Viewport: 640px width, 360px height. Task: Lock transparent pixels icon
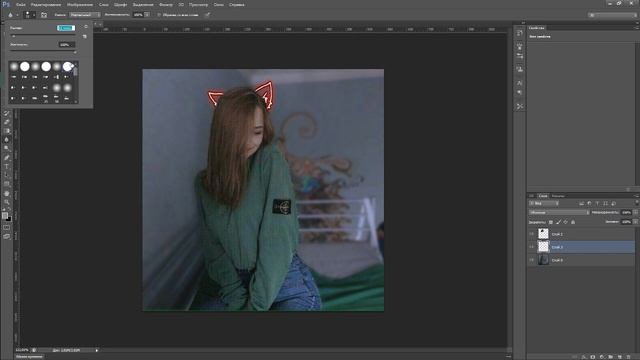(x=551, y=222)
